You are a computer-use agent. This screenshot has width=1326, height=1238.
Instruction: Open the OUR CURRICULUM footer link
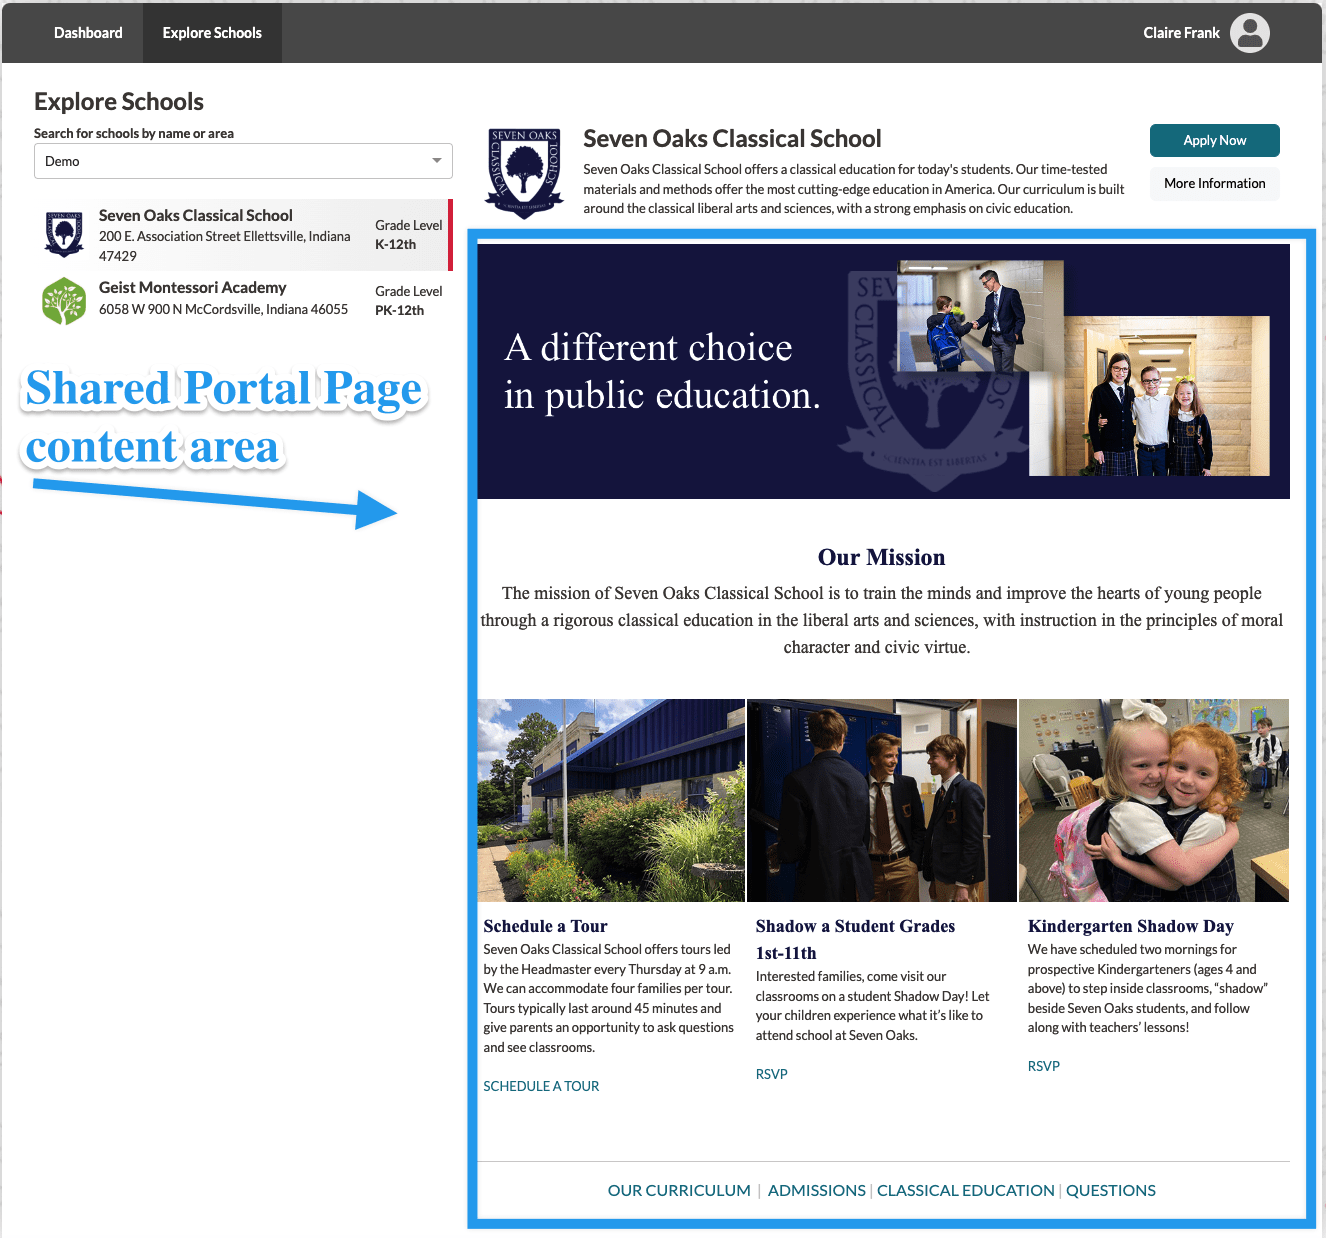[x=679, y=1190]
